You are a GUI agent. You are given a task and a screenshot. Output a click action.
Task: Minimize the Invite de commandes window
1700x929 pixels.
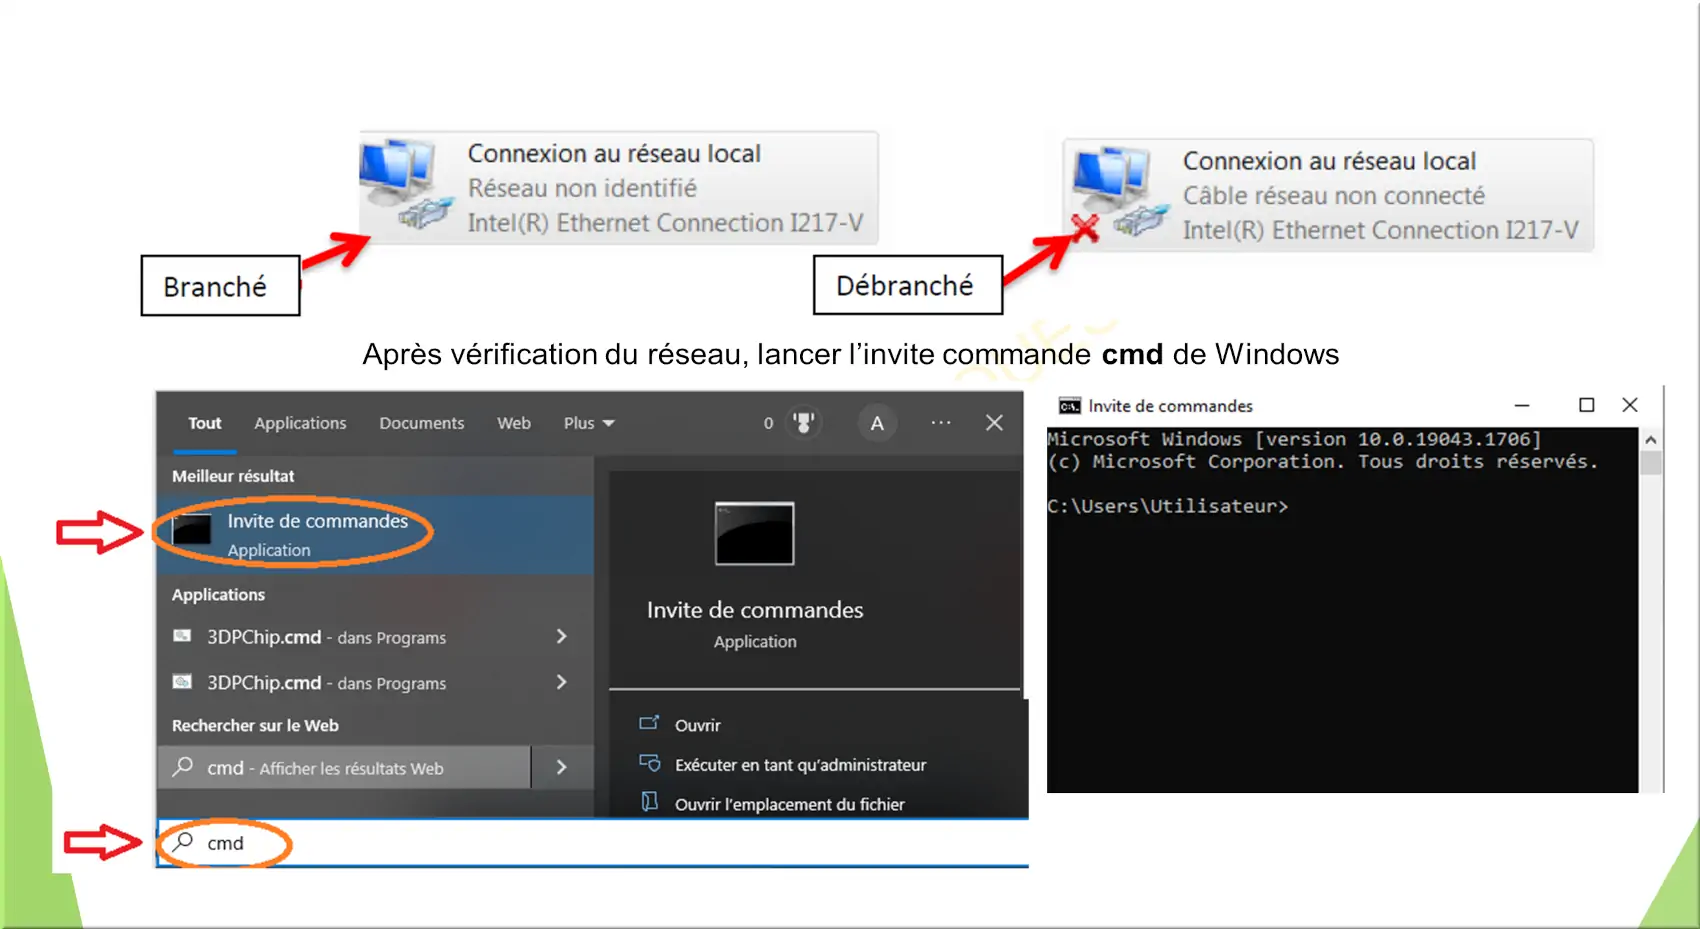coord(1522,405)
